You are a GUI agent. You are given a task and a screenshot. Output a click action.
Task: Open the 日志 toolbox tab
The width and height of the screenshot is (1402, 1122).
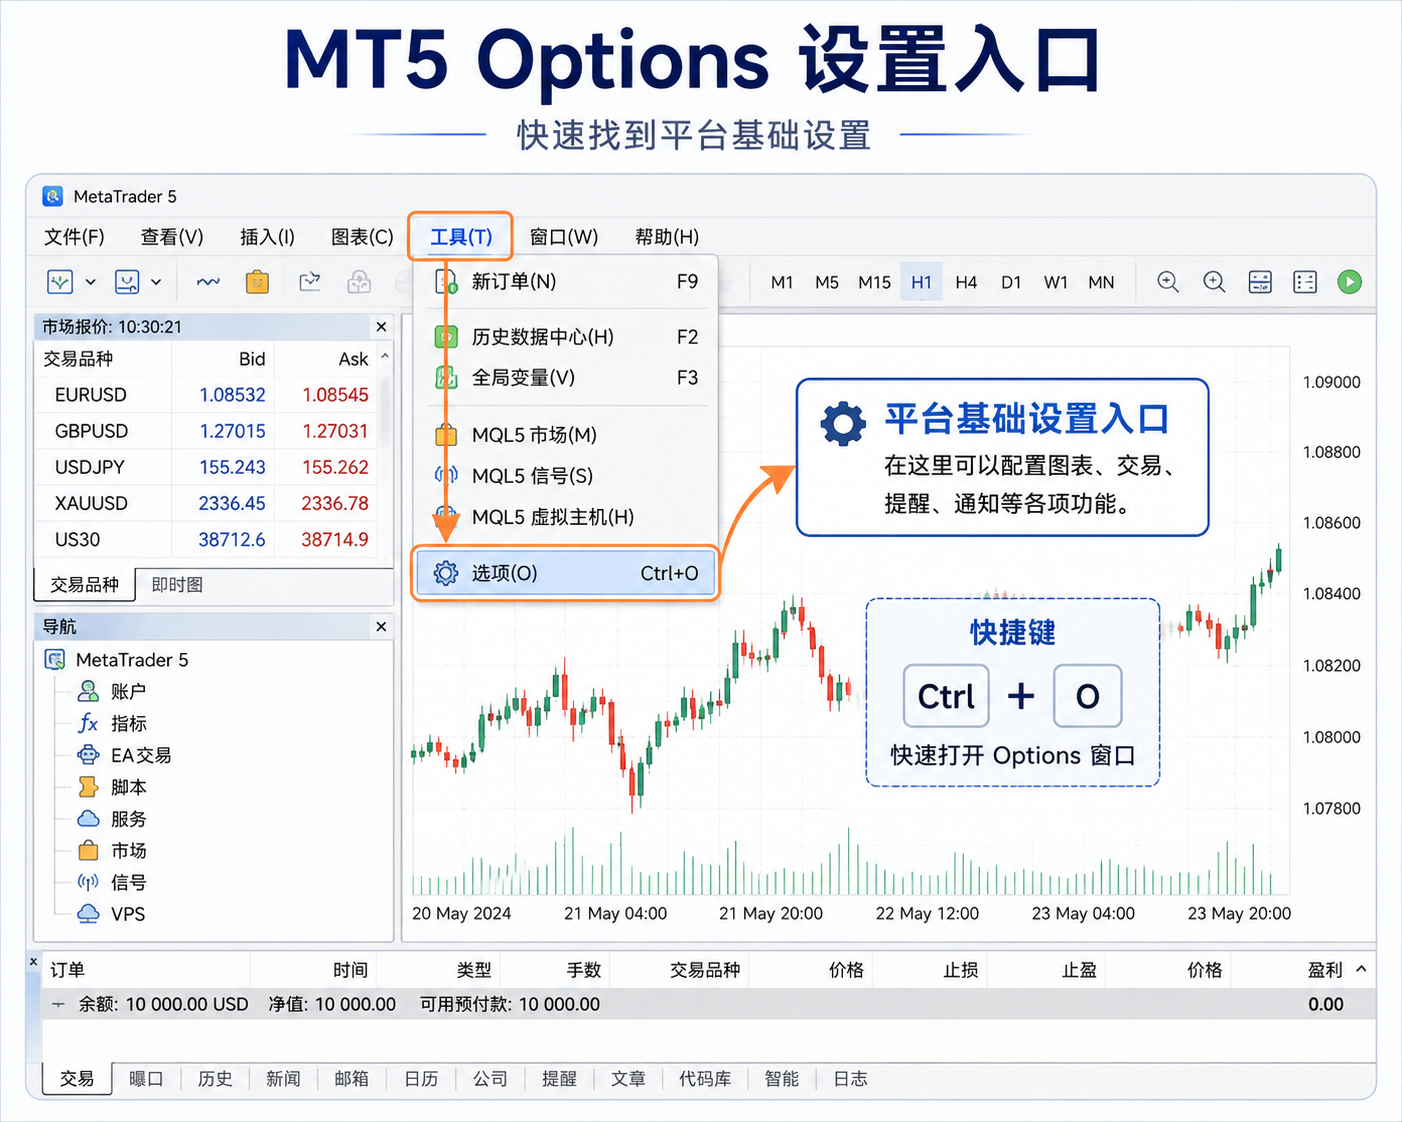click(x=850, y=1079)
